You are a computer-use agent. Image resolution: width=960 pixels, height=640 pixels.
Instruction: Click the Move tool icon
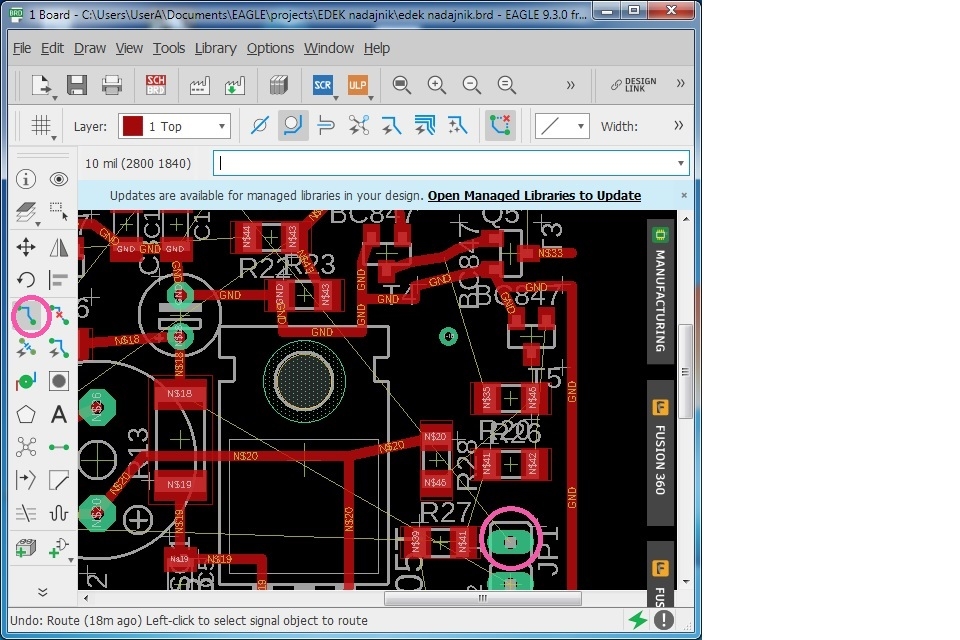point(26,247)
